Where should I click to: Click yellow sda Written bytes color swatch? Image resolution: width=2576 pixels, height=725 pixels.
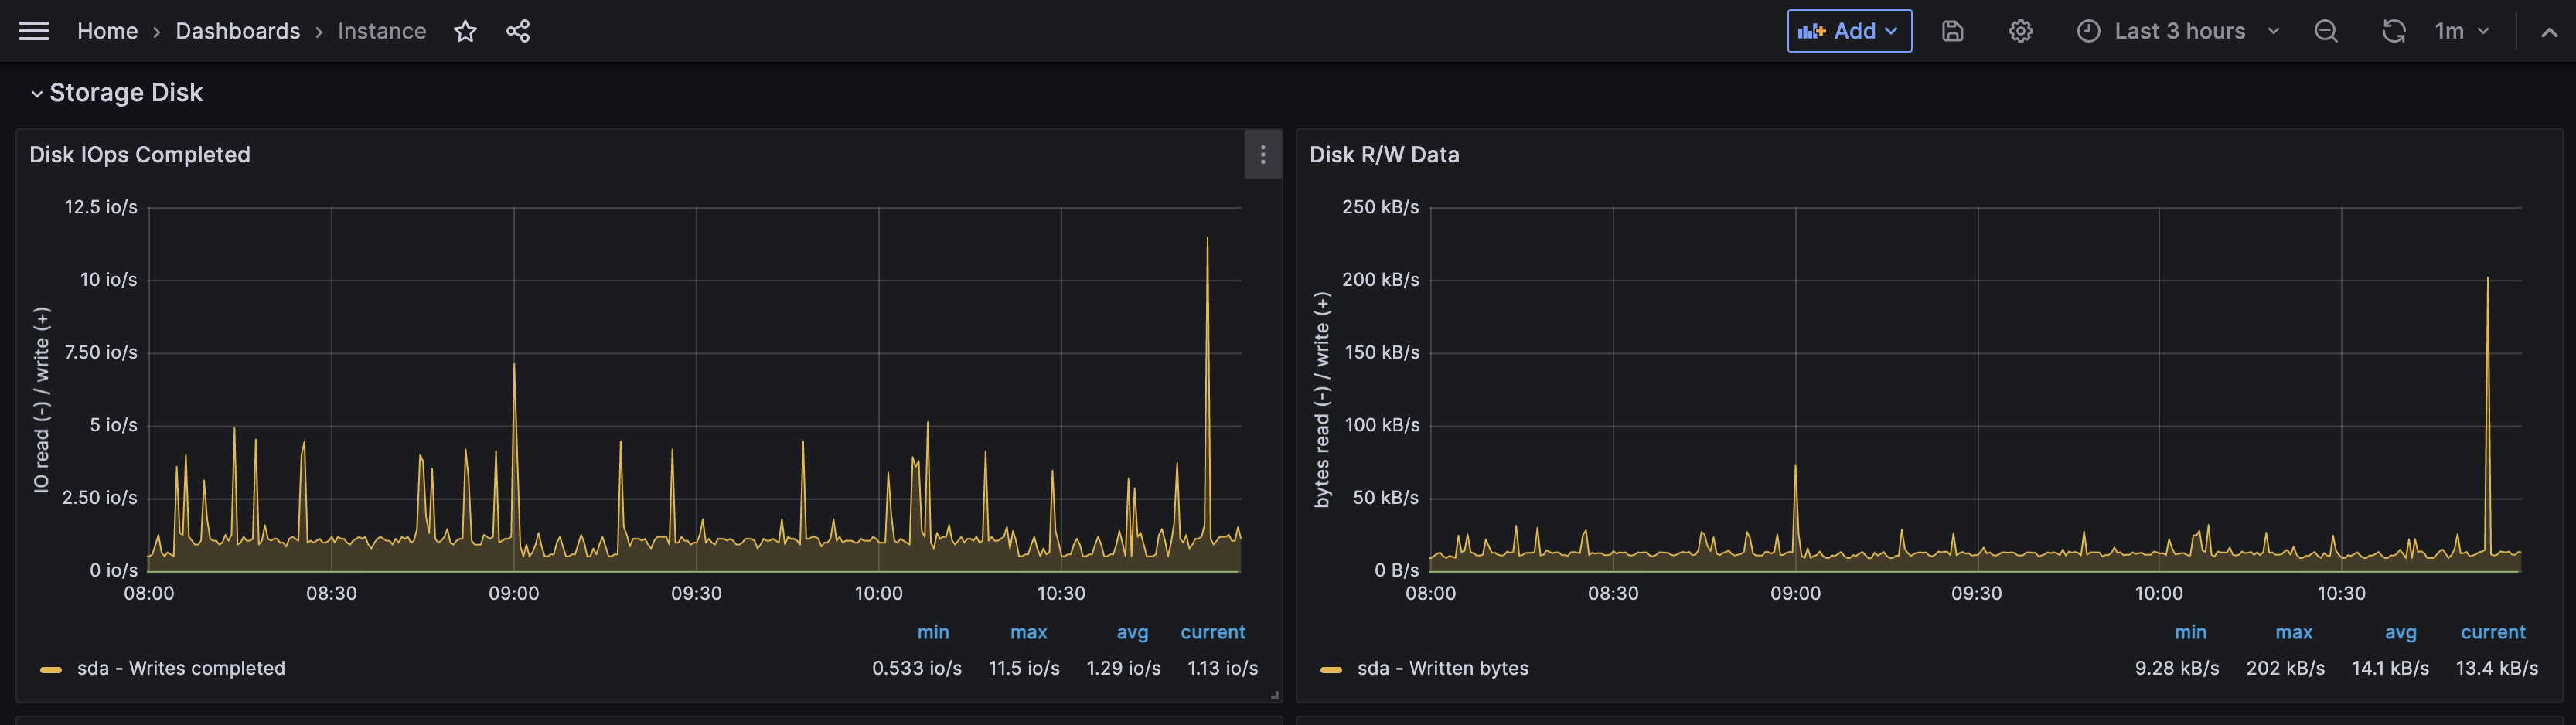tap(1330, 669)
